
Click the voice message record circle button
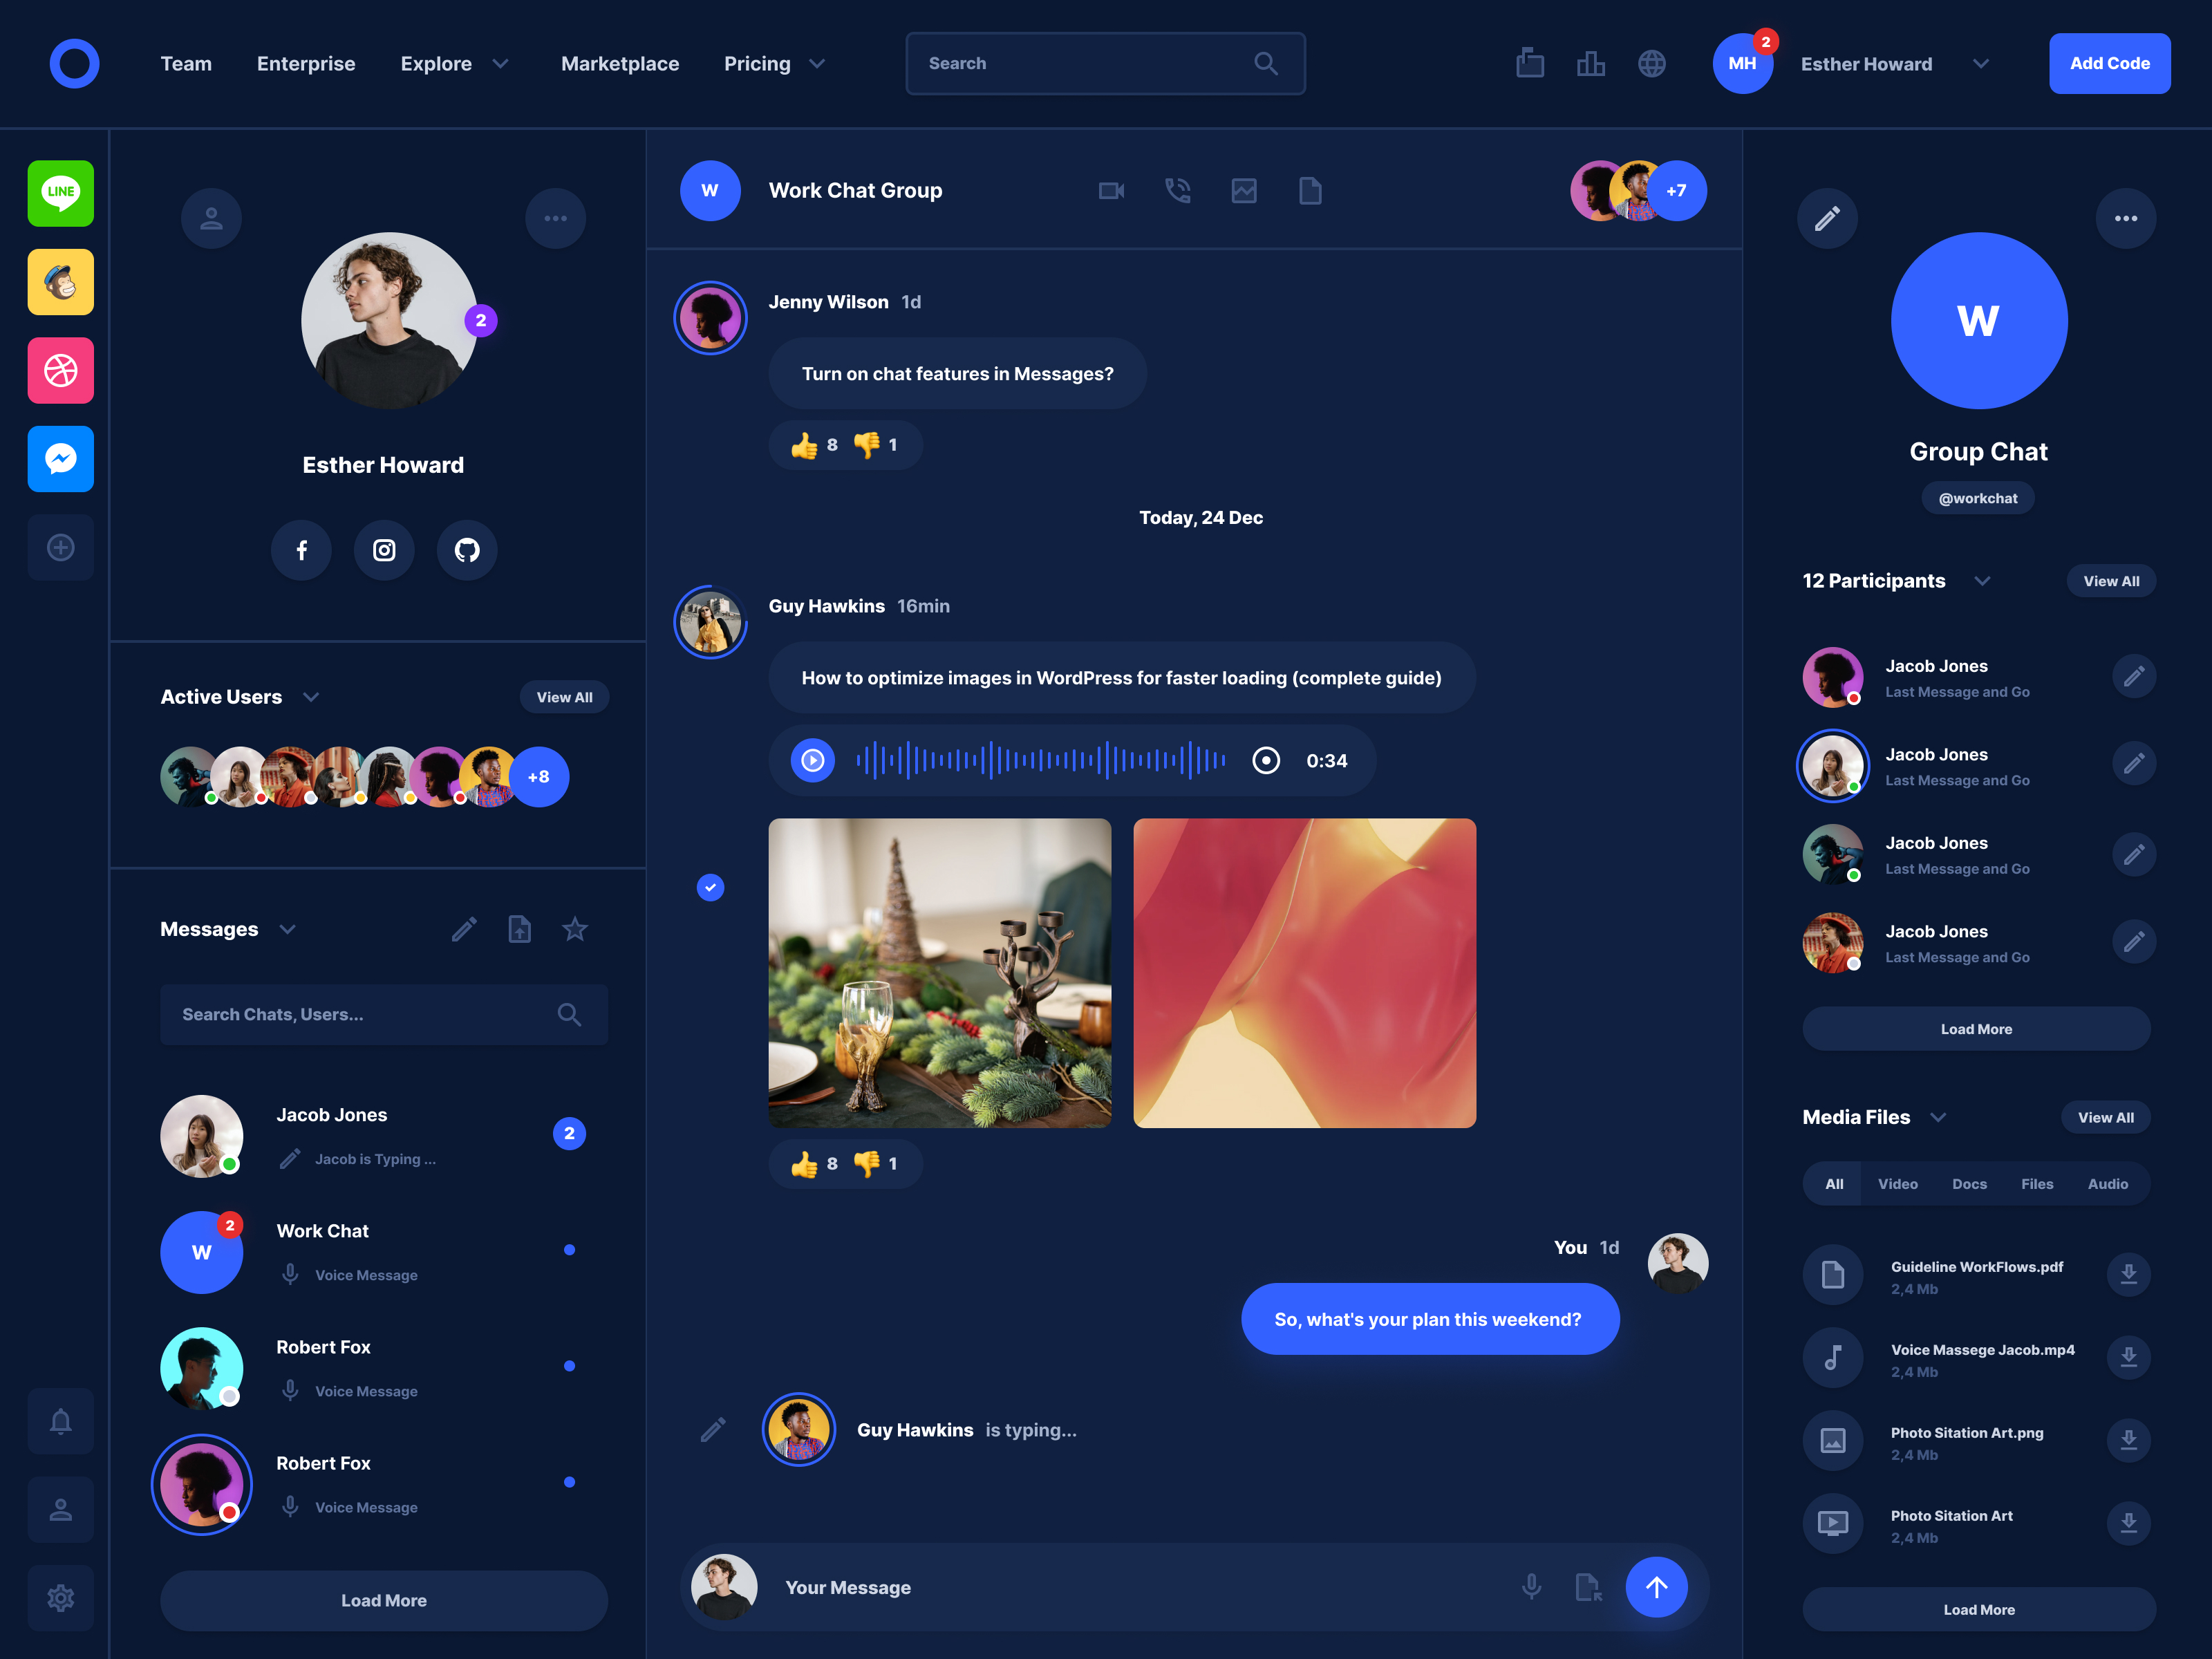pyautogui.click(x=1266, y=761)
